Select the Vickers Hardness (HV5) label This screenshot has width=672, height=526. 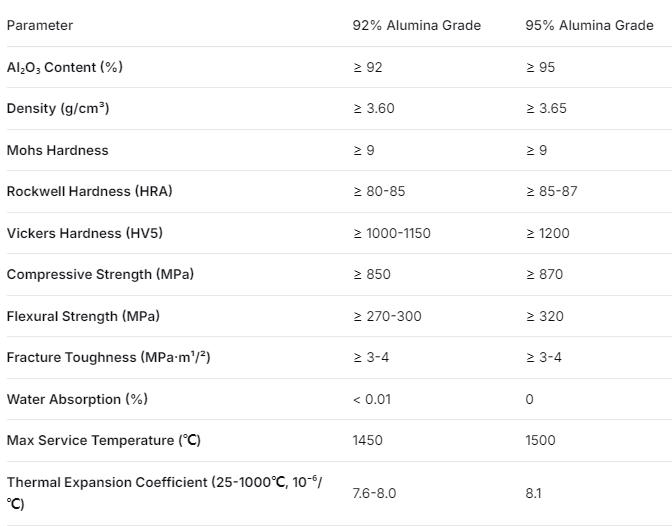[85, 233]
